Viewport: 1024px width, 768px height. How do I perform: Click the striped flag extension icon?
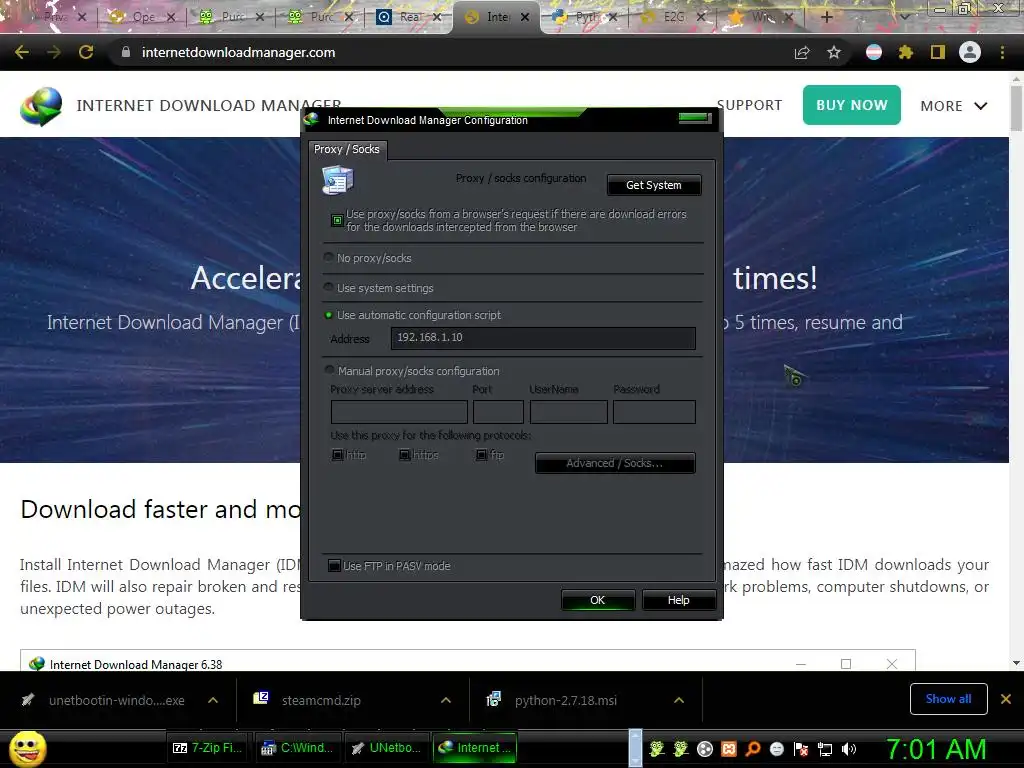pyautogui.click(x=874, y=53)
